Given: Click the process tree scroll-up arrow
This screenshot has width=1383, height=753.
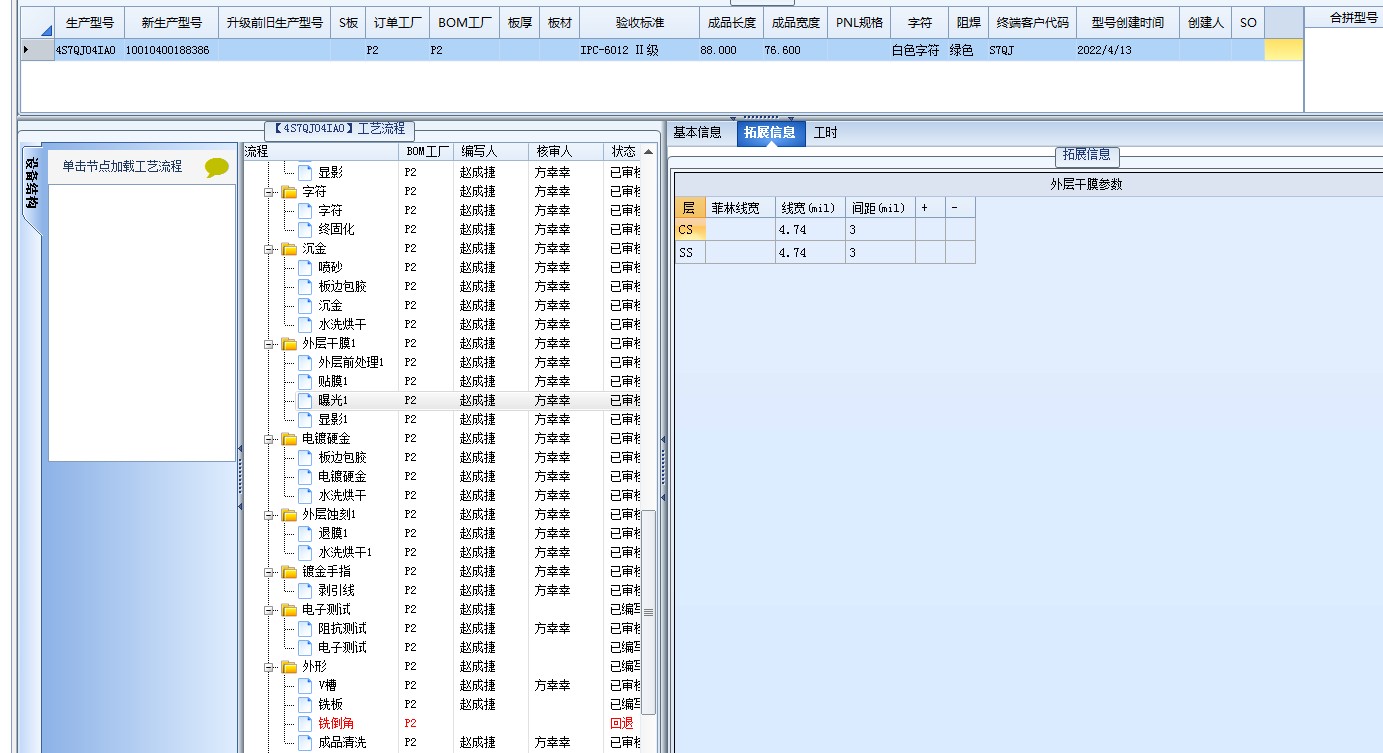Looking at the screenshot, I should [x=649, y=152].
